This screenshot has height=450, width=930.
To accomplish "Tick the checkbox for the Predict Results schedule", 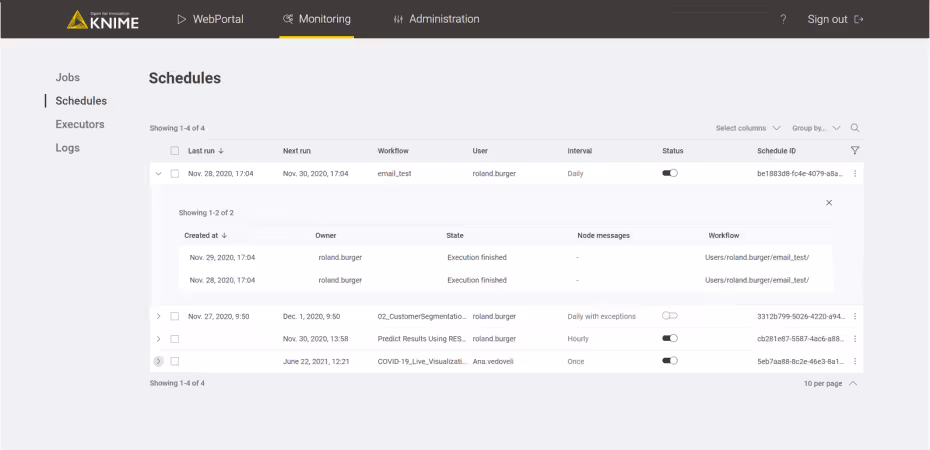I will click(x=174, y=339).
